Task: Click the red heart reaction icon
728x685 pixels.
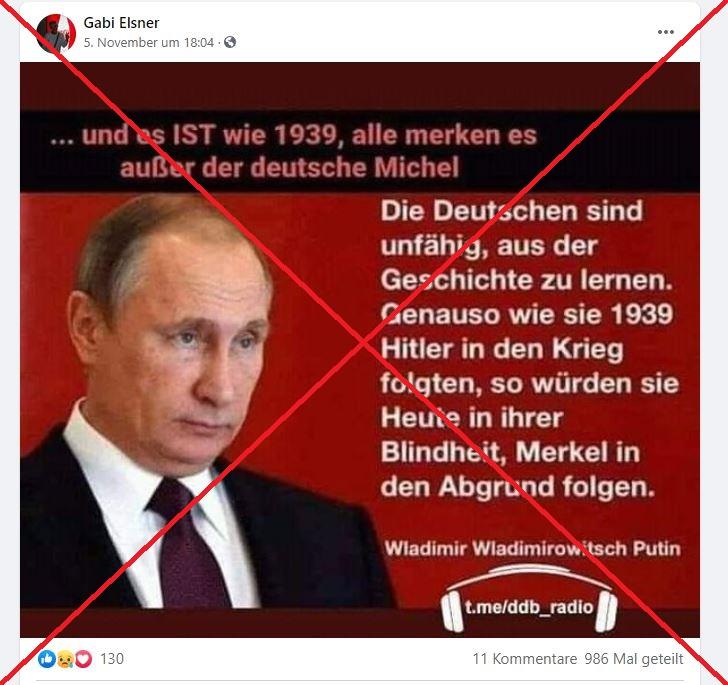Action: click(83, 659)
